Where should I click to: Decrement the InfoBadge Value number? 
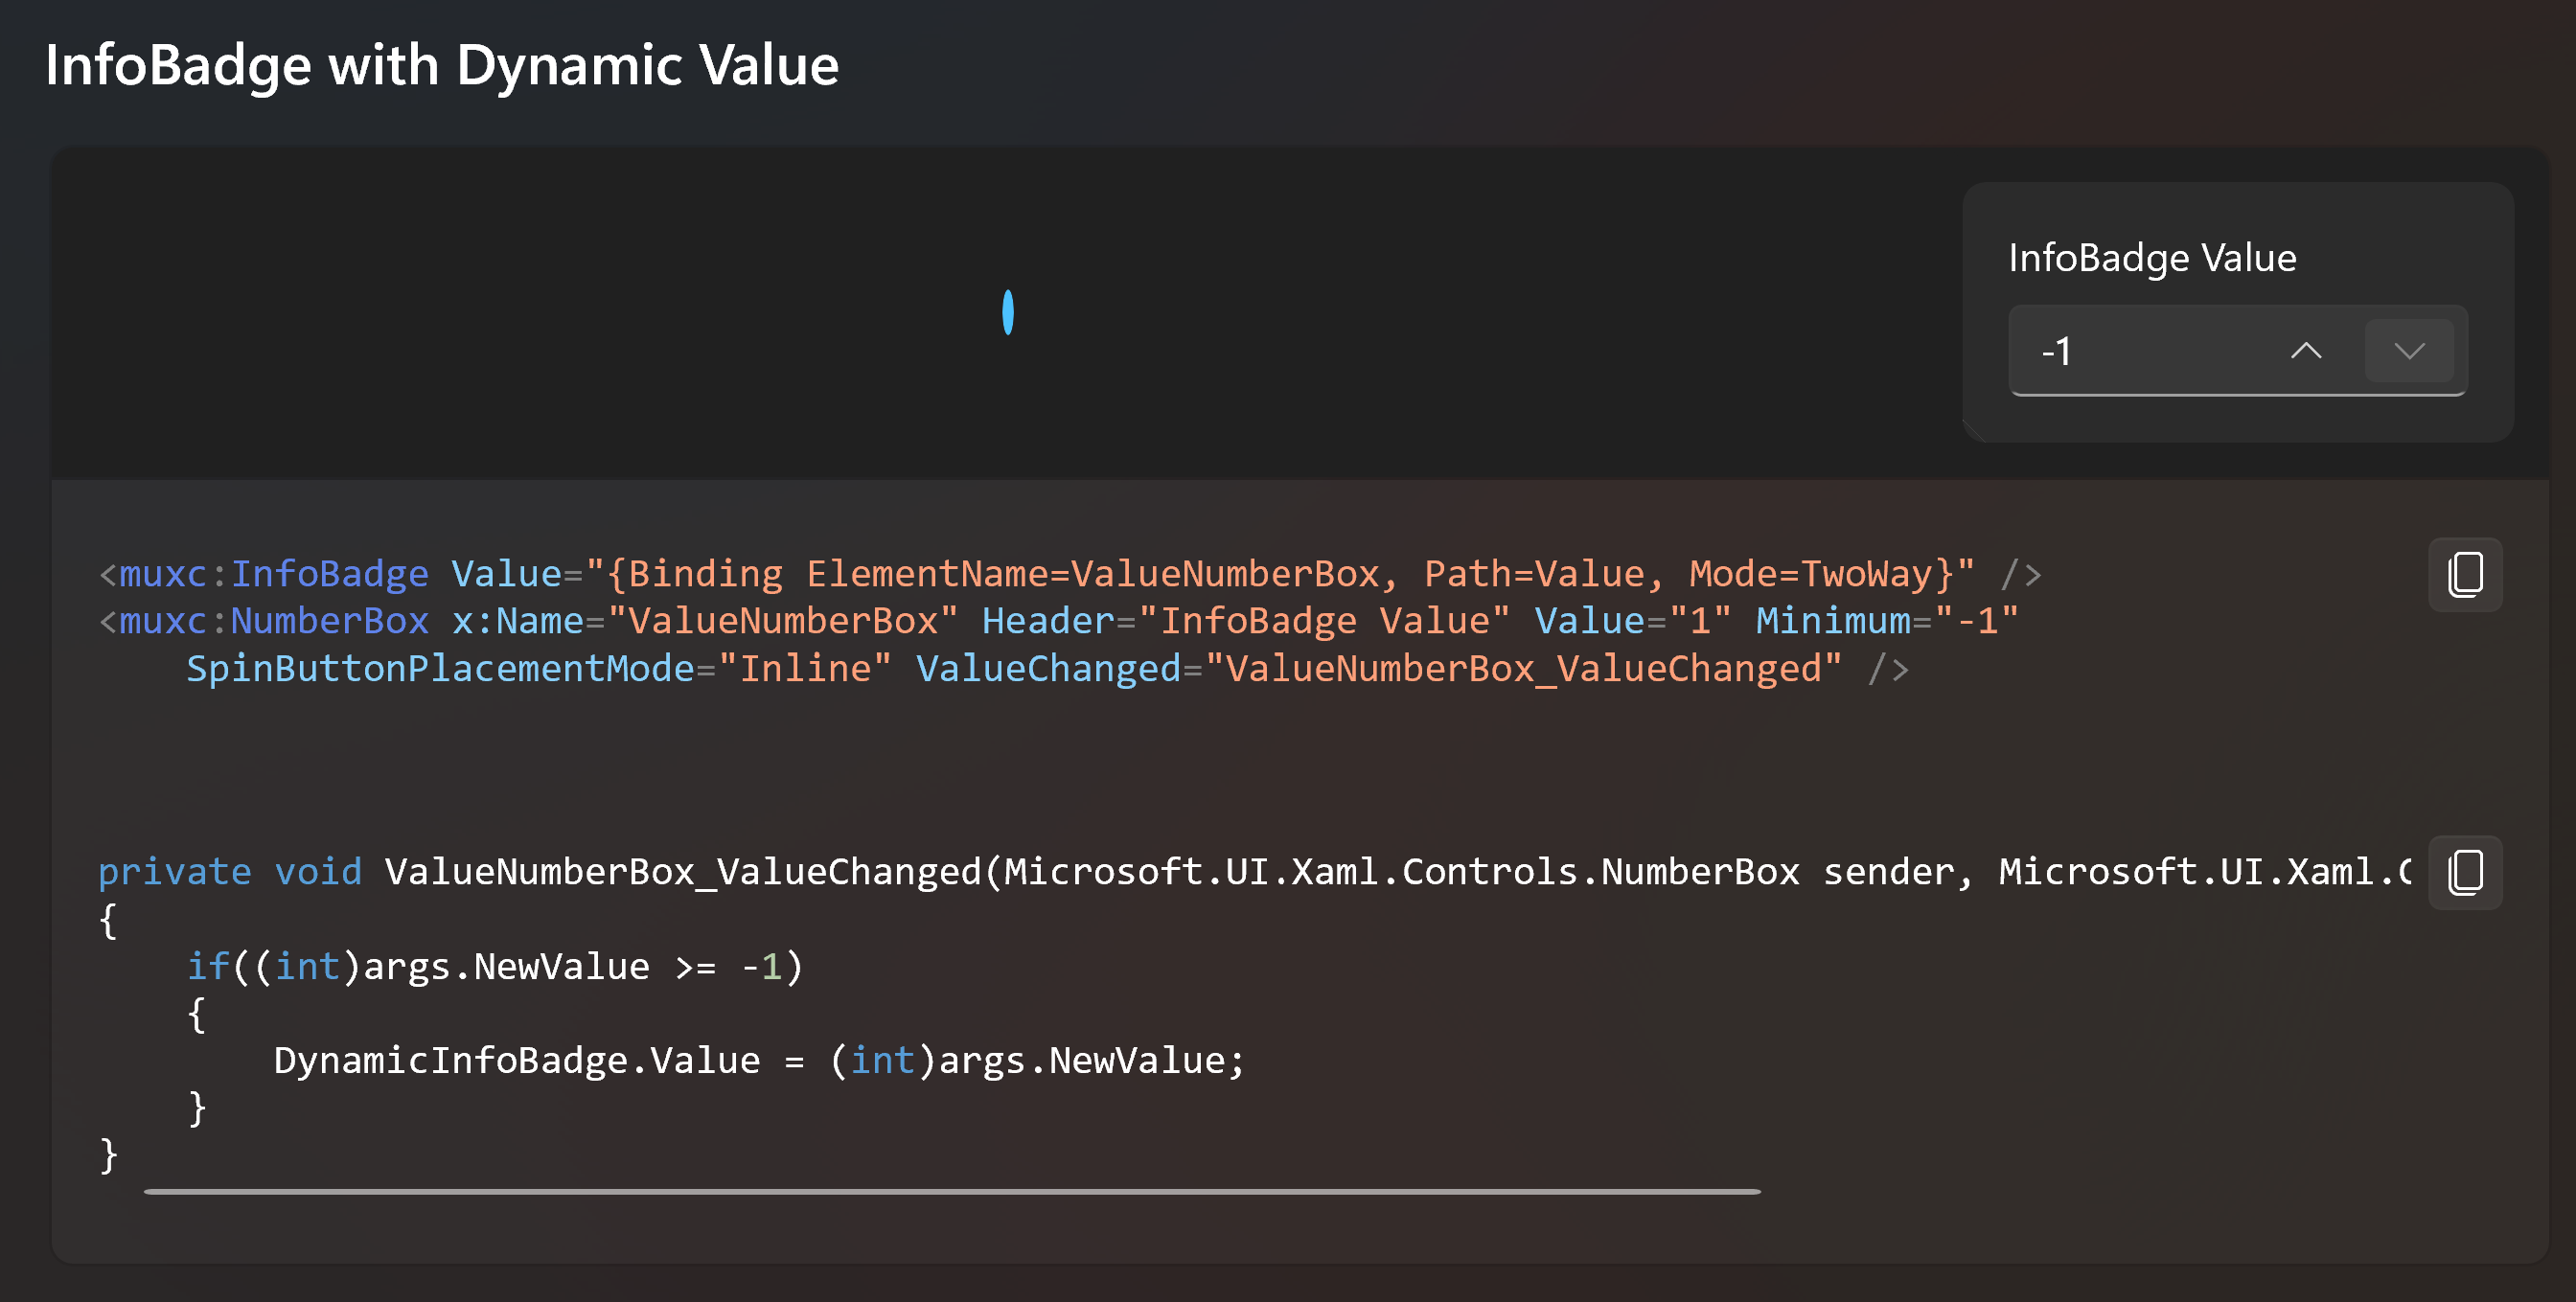pos(2409,350)
